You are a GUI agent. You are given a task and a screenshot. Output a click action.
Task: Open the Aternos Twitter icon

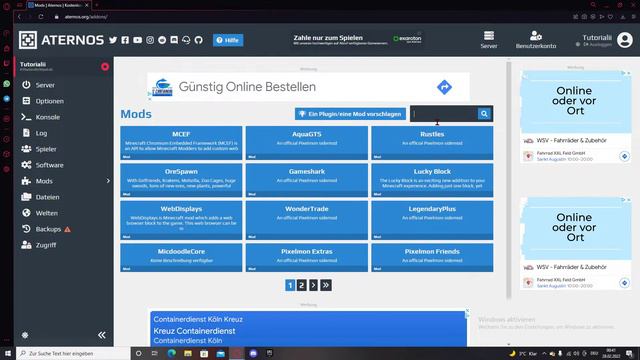click(113, 40)
